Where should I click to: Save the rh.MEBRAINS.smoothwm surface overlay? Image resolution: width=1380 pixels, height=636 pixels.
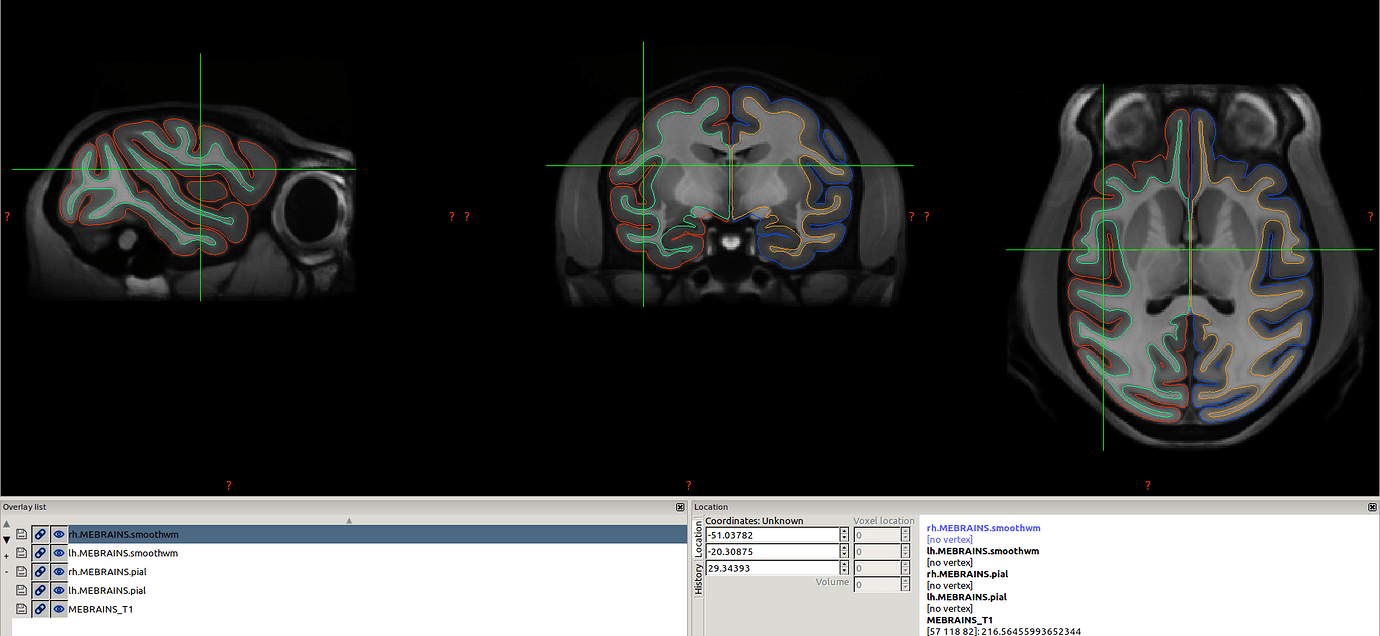point(21,533)
